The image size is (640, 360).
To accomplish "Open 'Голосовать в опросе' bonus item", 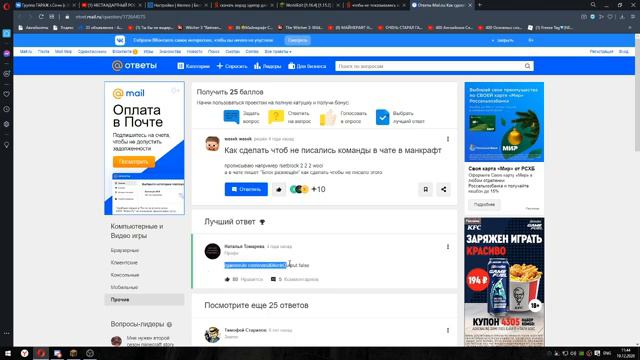I will [343, 117].
